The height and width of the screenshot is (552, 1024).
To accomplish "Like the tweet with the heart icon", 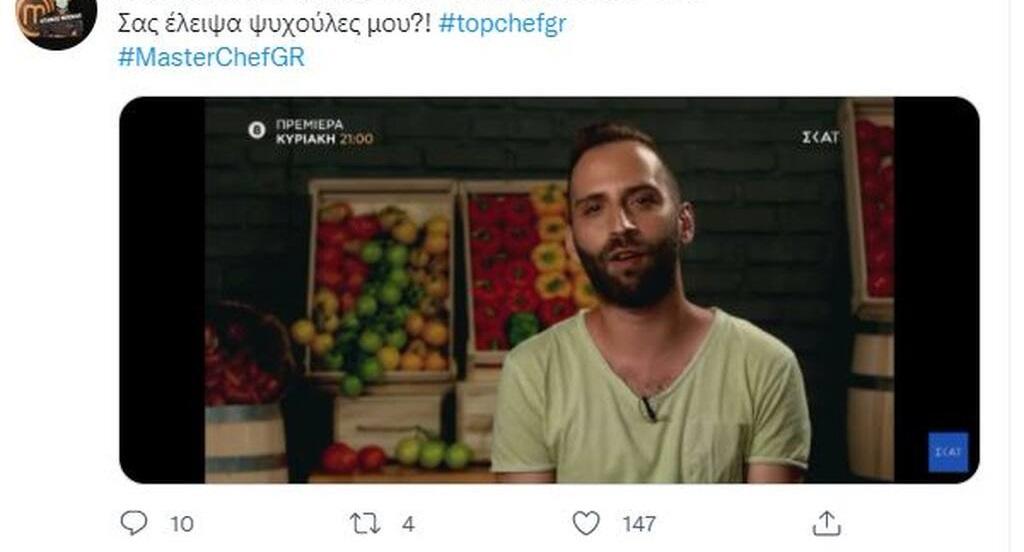I will coord(586,523).
